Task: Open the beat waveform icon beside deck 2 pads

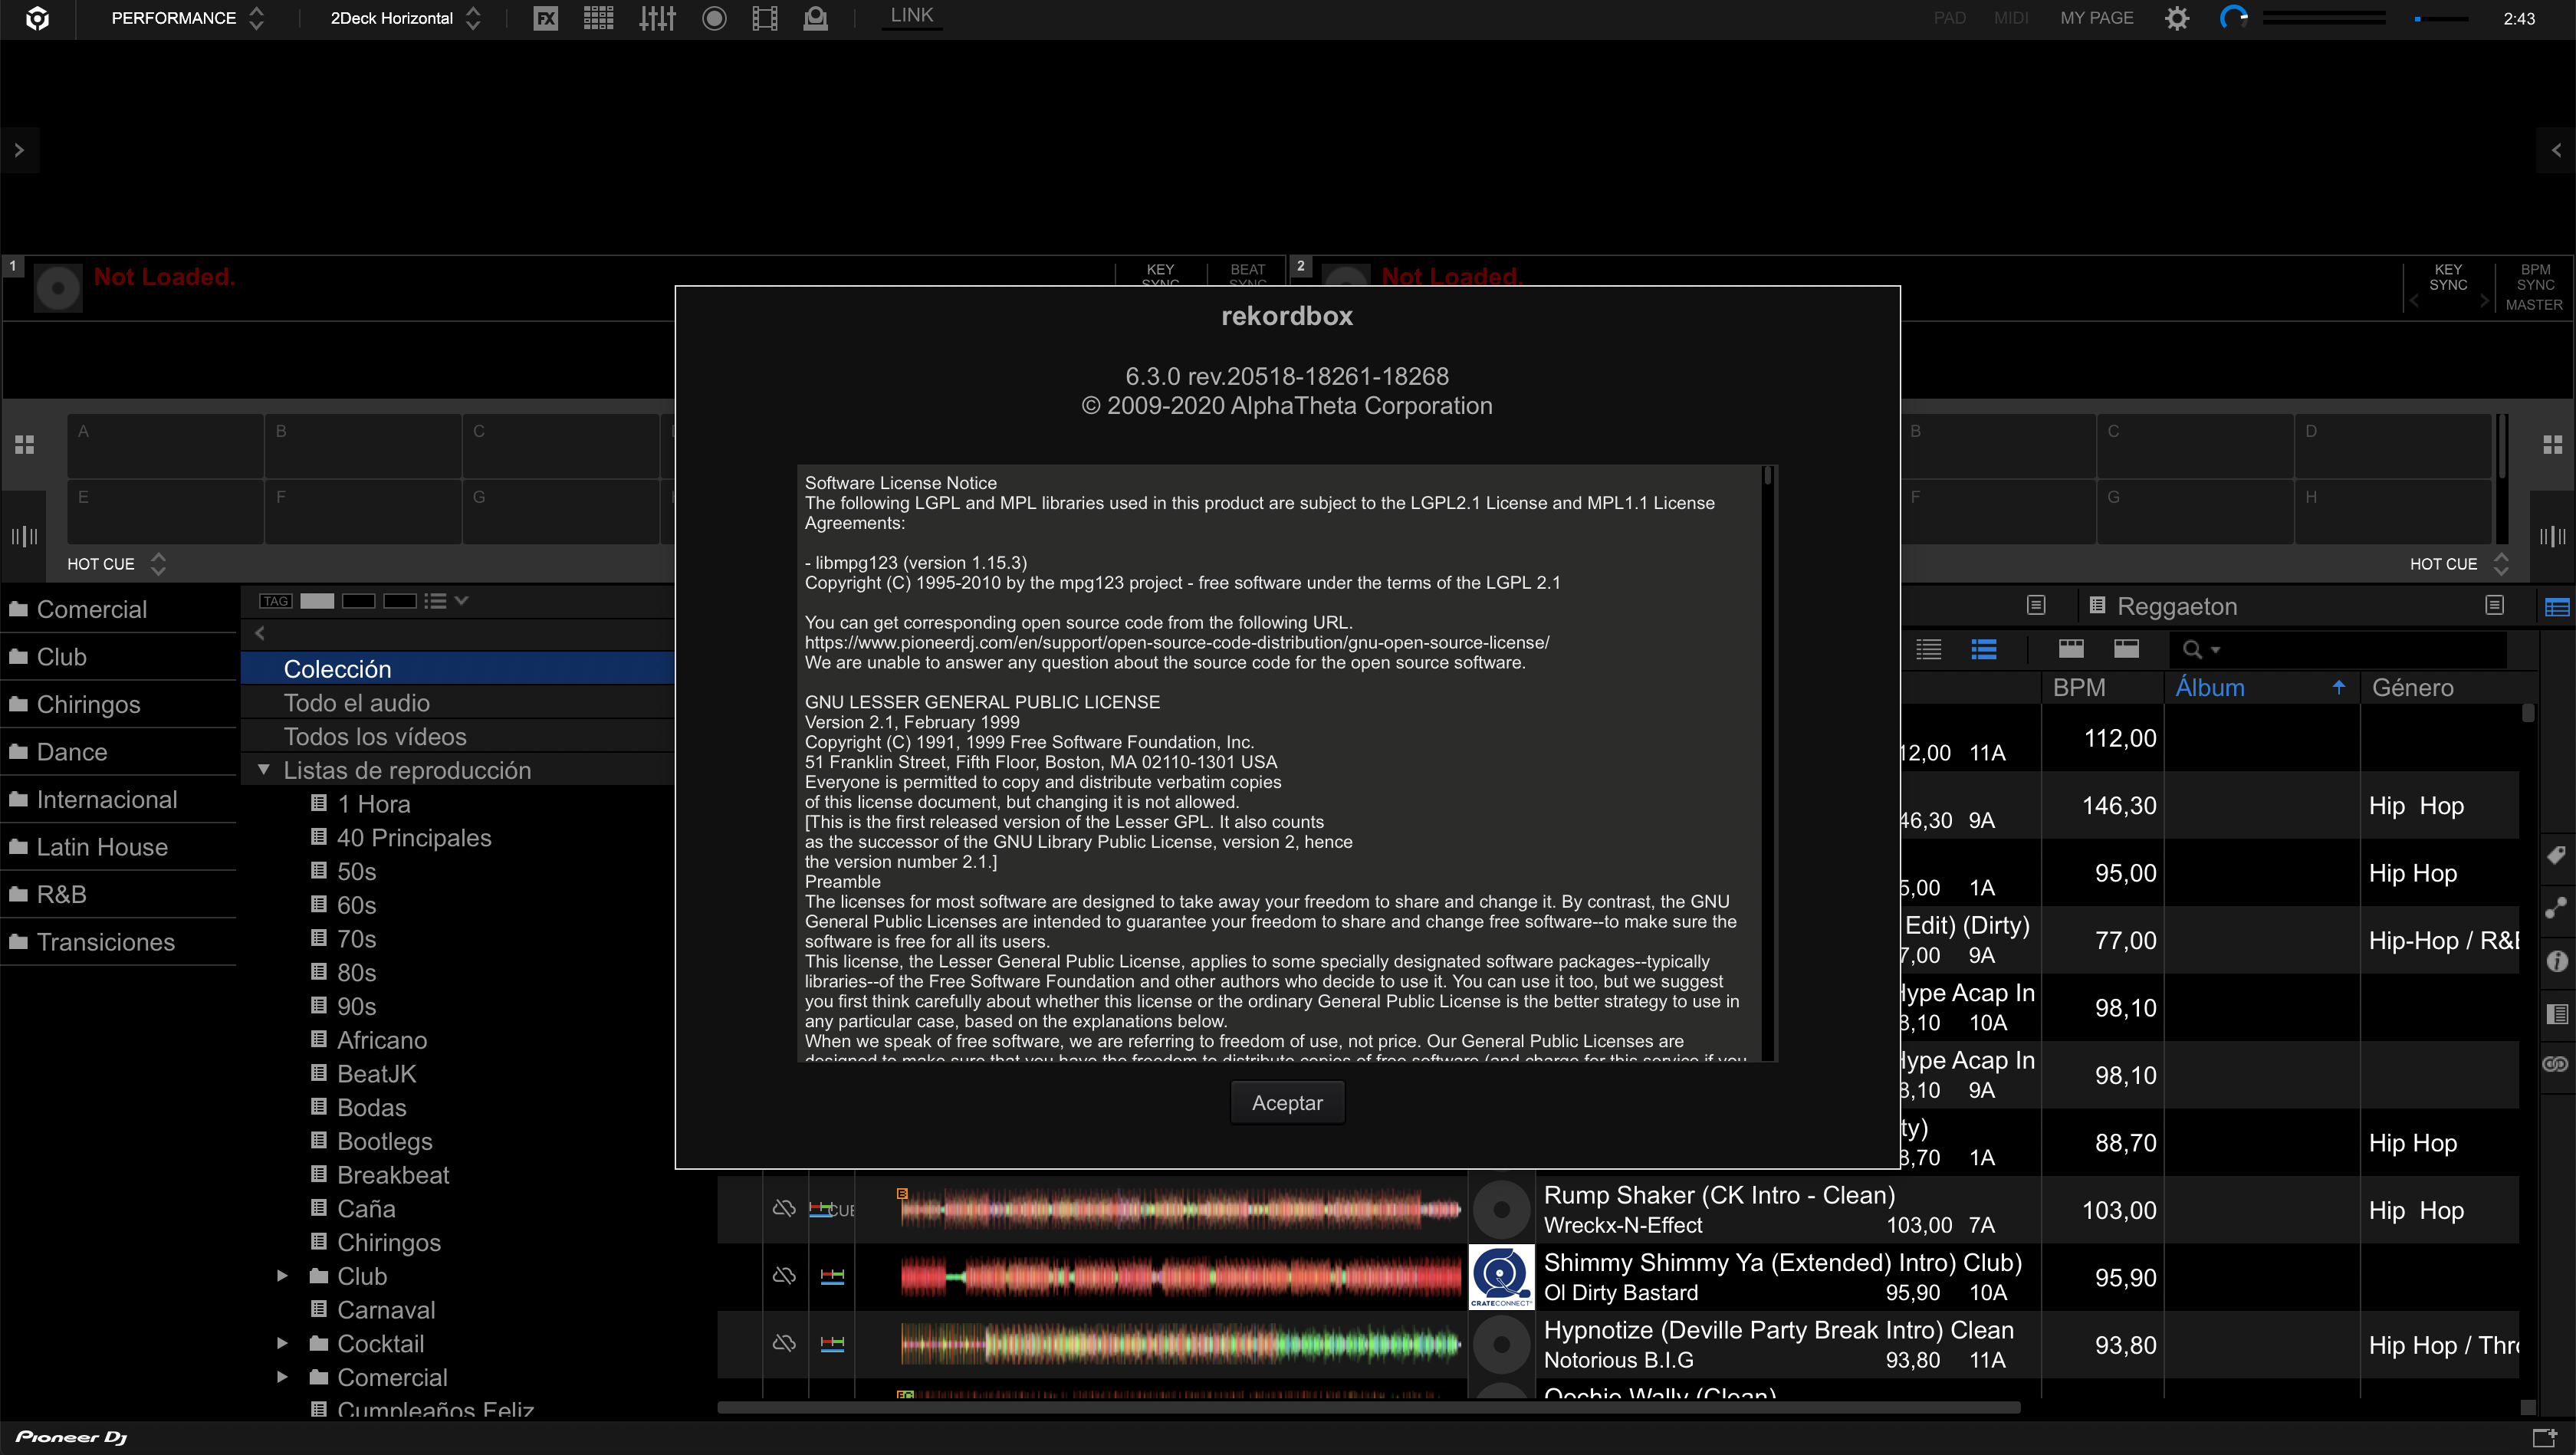Action: [x=2552, y=536]
